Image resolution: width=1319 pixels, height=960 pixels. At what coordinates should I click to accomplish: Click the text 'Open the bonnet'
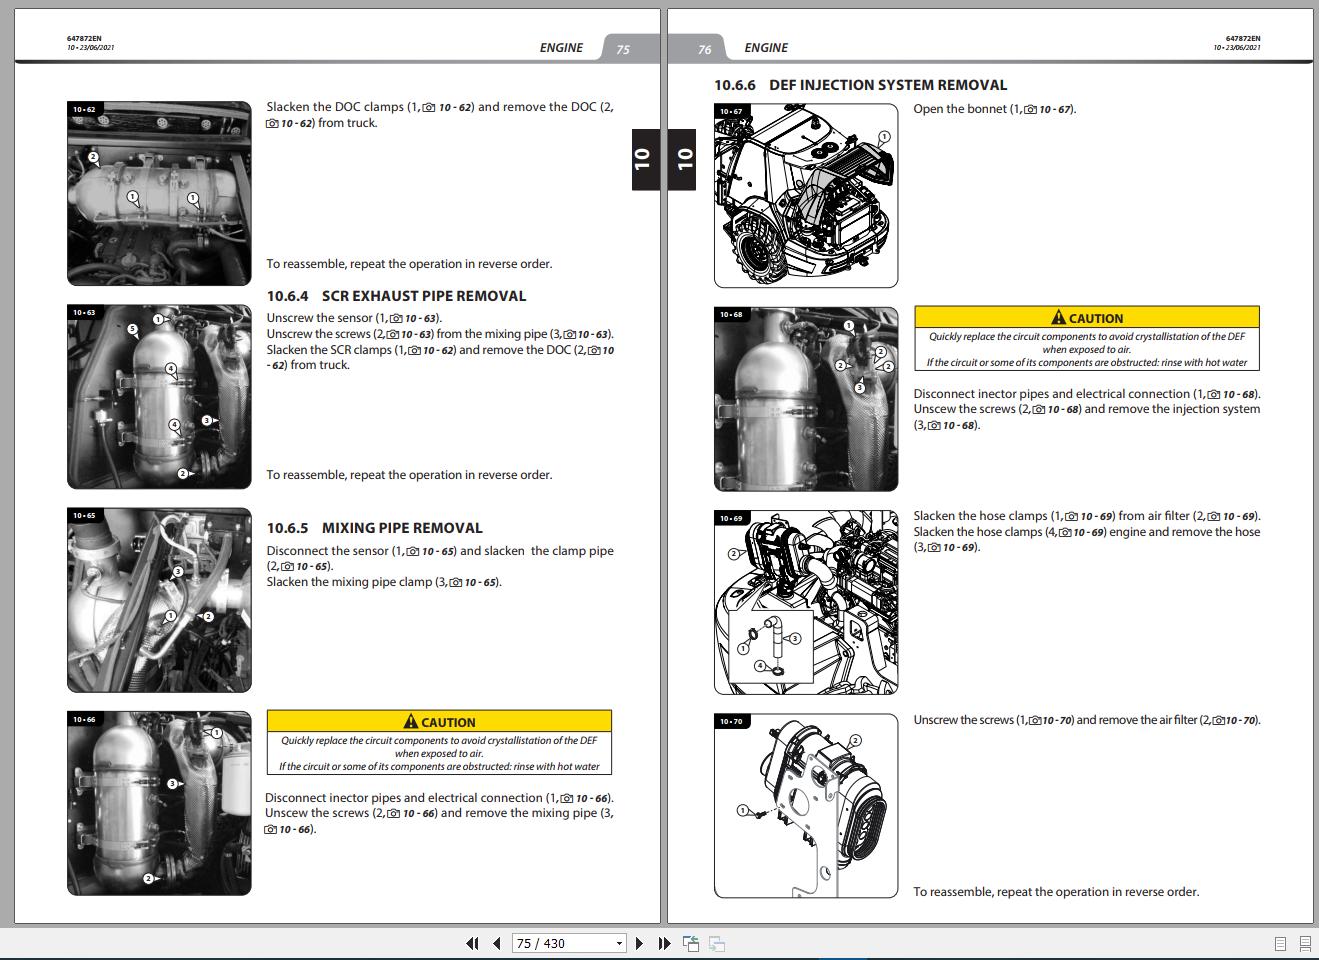pyautogui.click(x=959, y=109)
